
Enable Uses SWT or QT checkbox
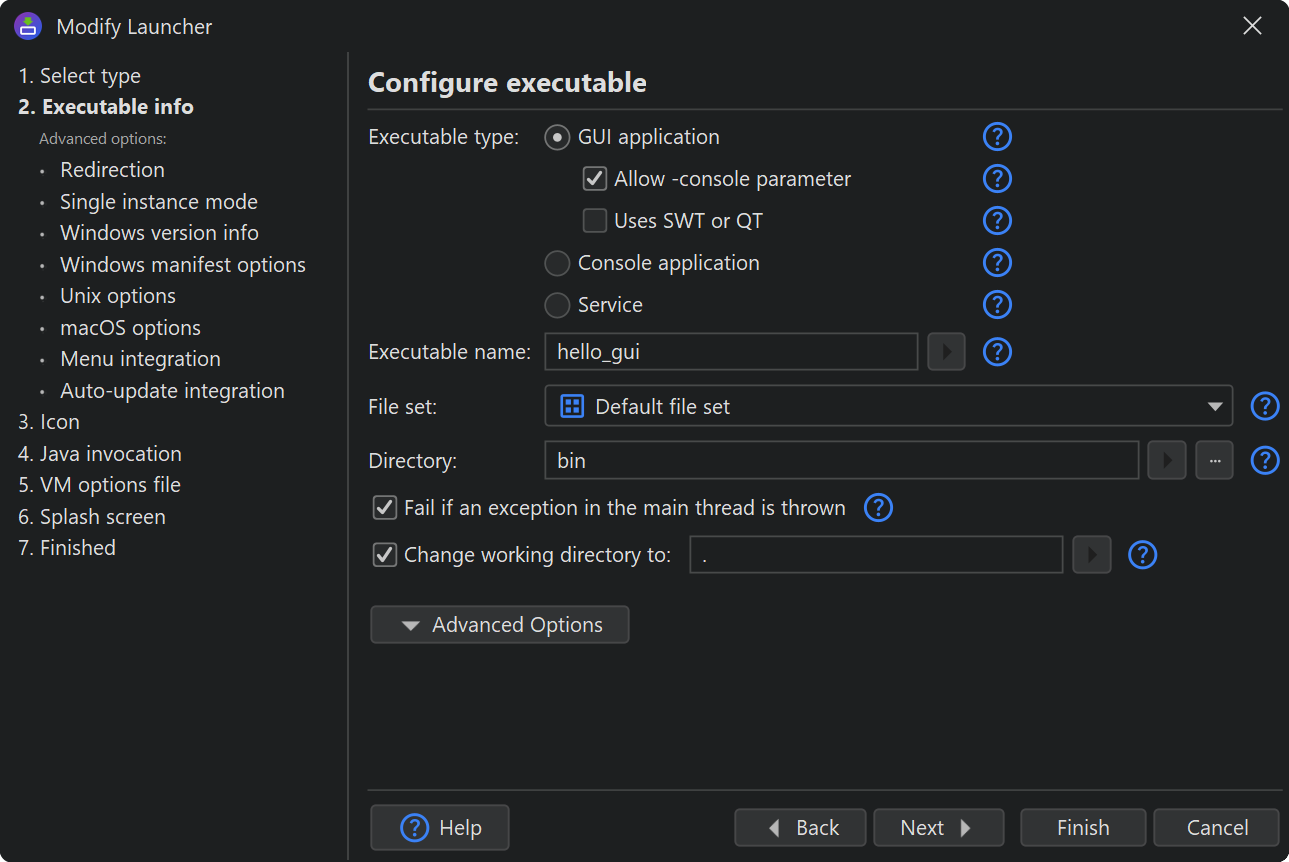[x=595, y=221]
